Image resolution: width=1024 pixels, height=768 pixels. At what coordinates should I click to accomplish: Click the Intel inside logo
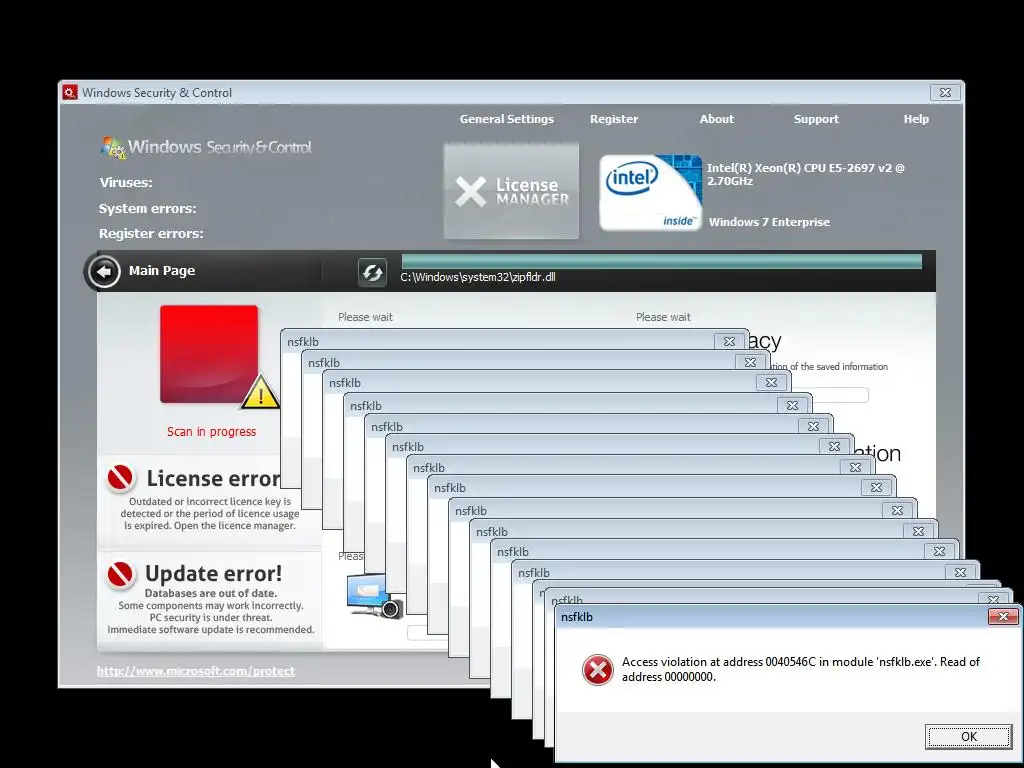pos(650,193)
